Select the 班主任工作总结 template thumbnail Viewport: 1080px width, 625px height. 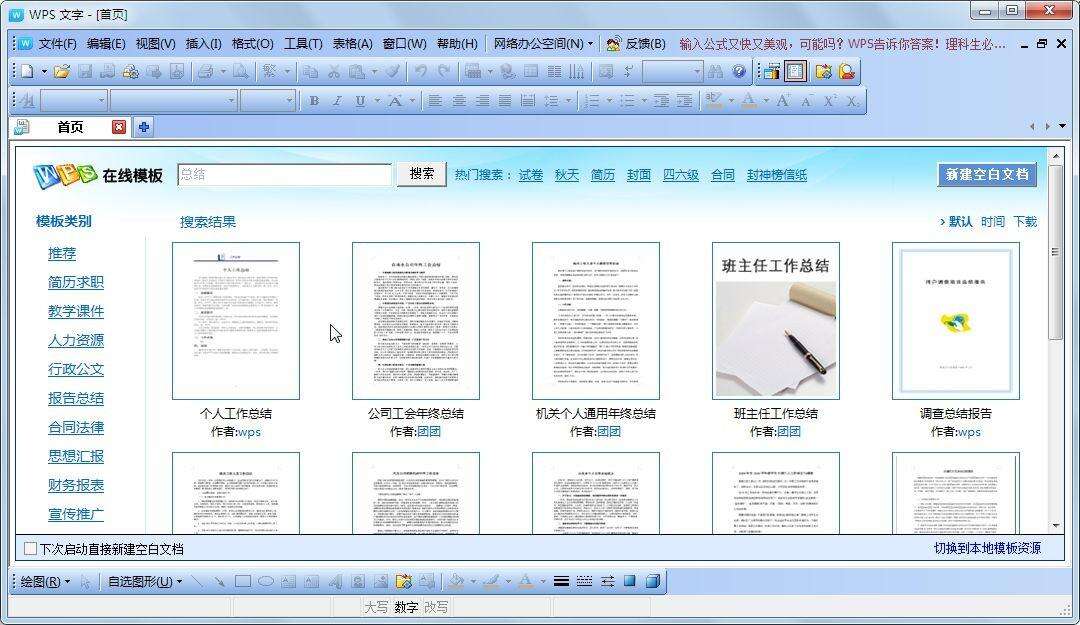click(775, 320)
